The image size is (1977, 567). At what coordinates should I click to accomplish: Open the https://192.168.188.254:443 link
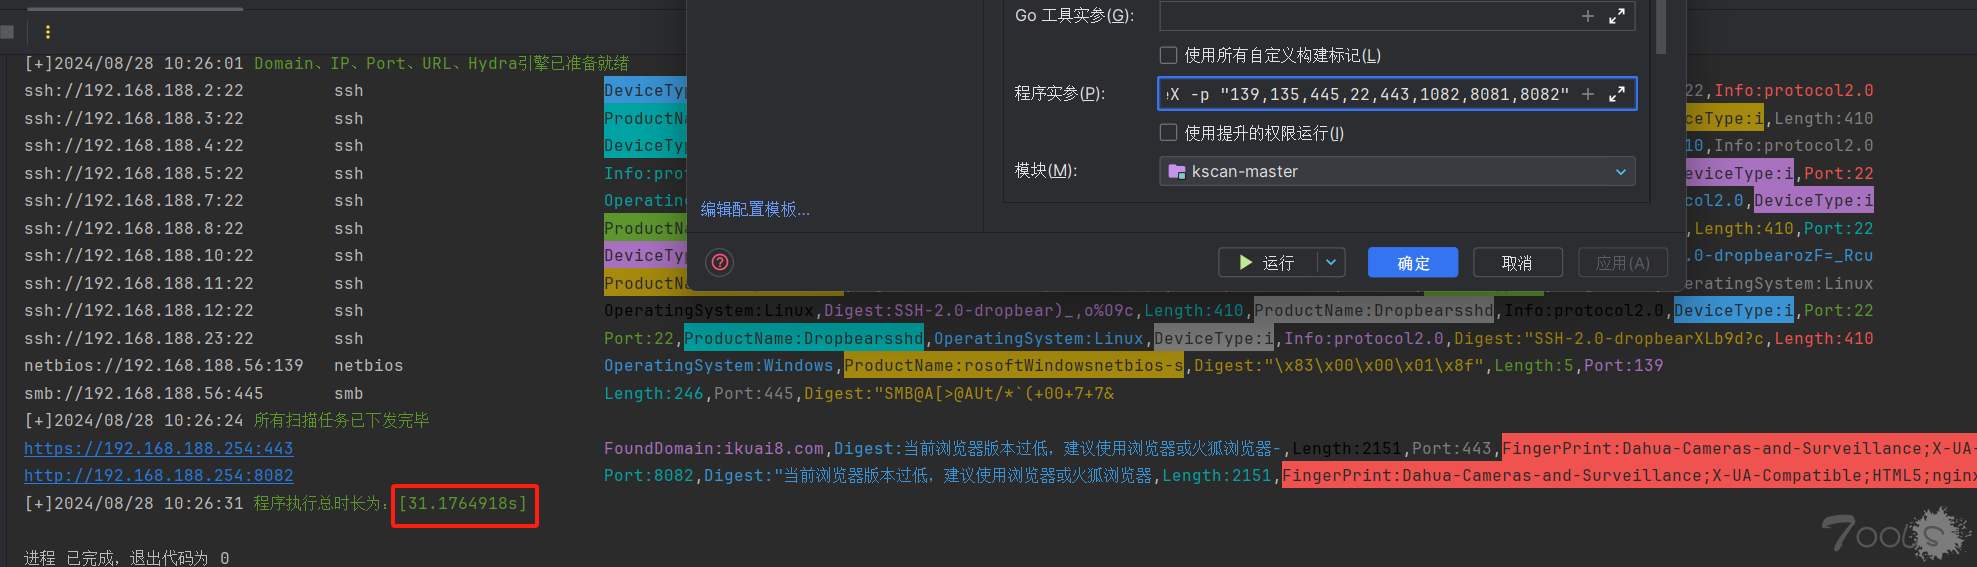(x=158, y=449)
